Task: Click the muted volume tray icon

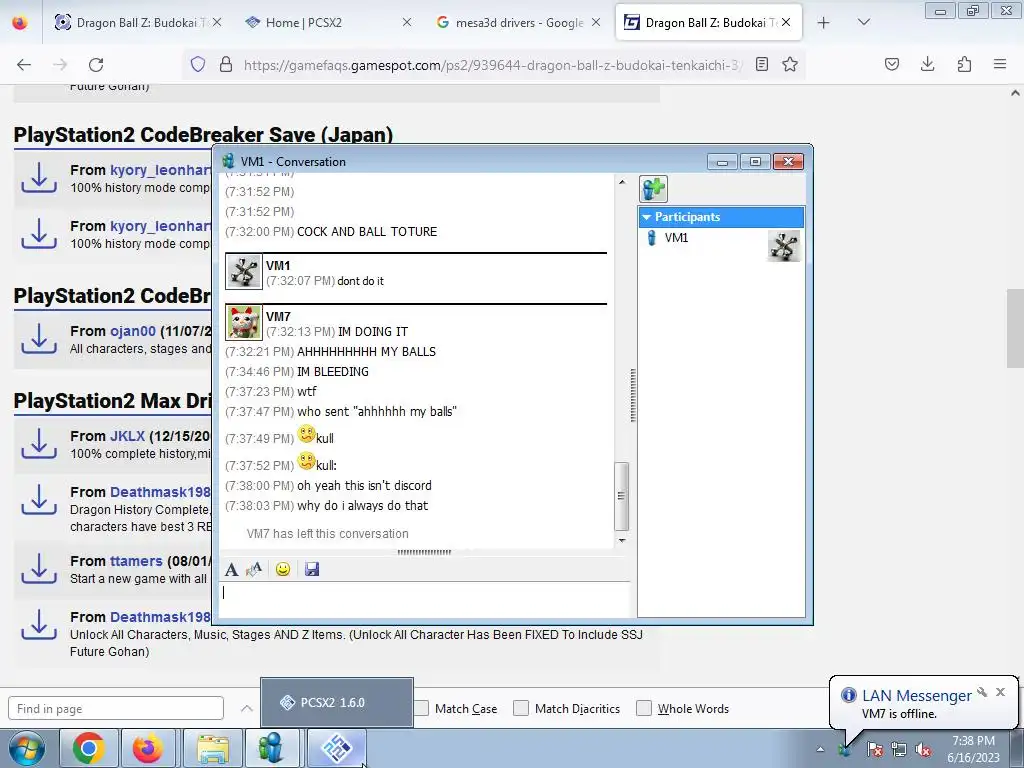Action: (x=923, y=749)
